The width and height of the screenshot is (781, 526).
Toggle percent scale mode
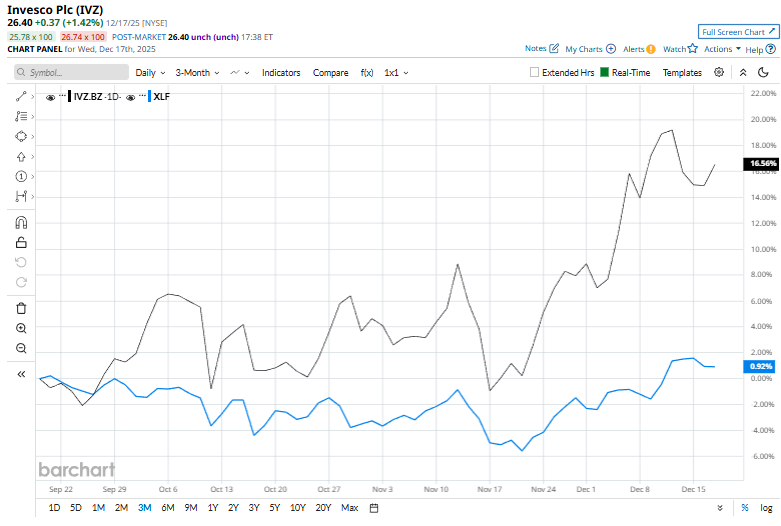745,508
